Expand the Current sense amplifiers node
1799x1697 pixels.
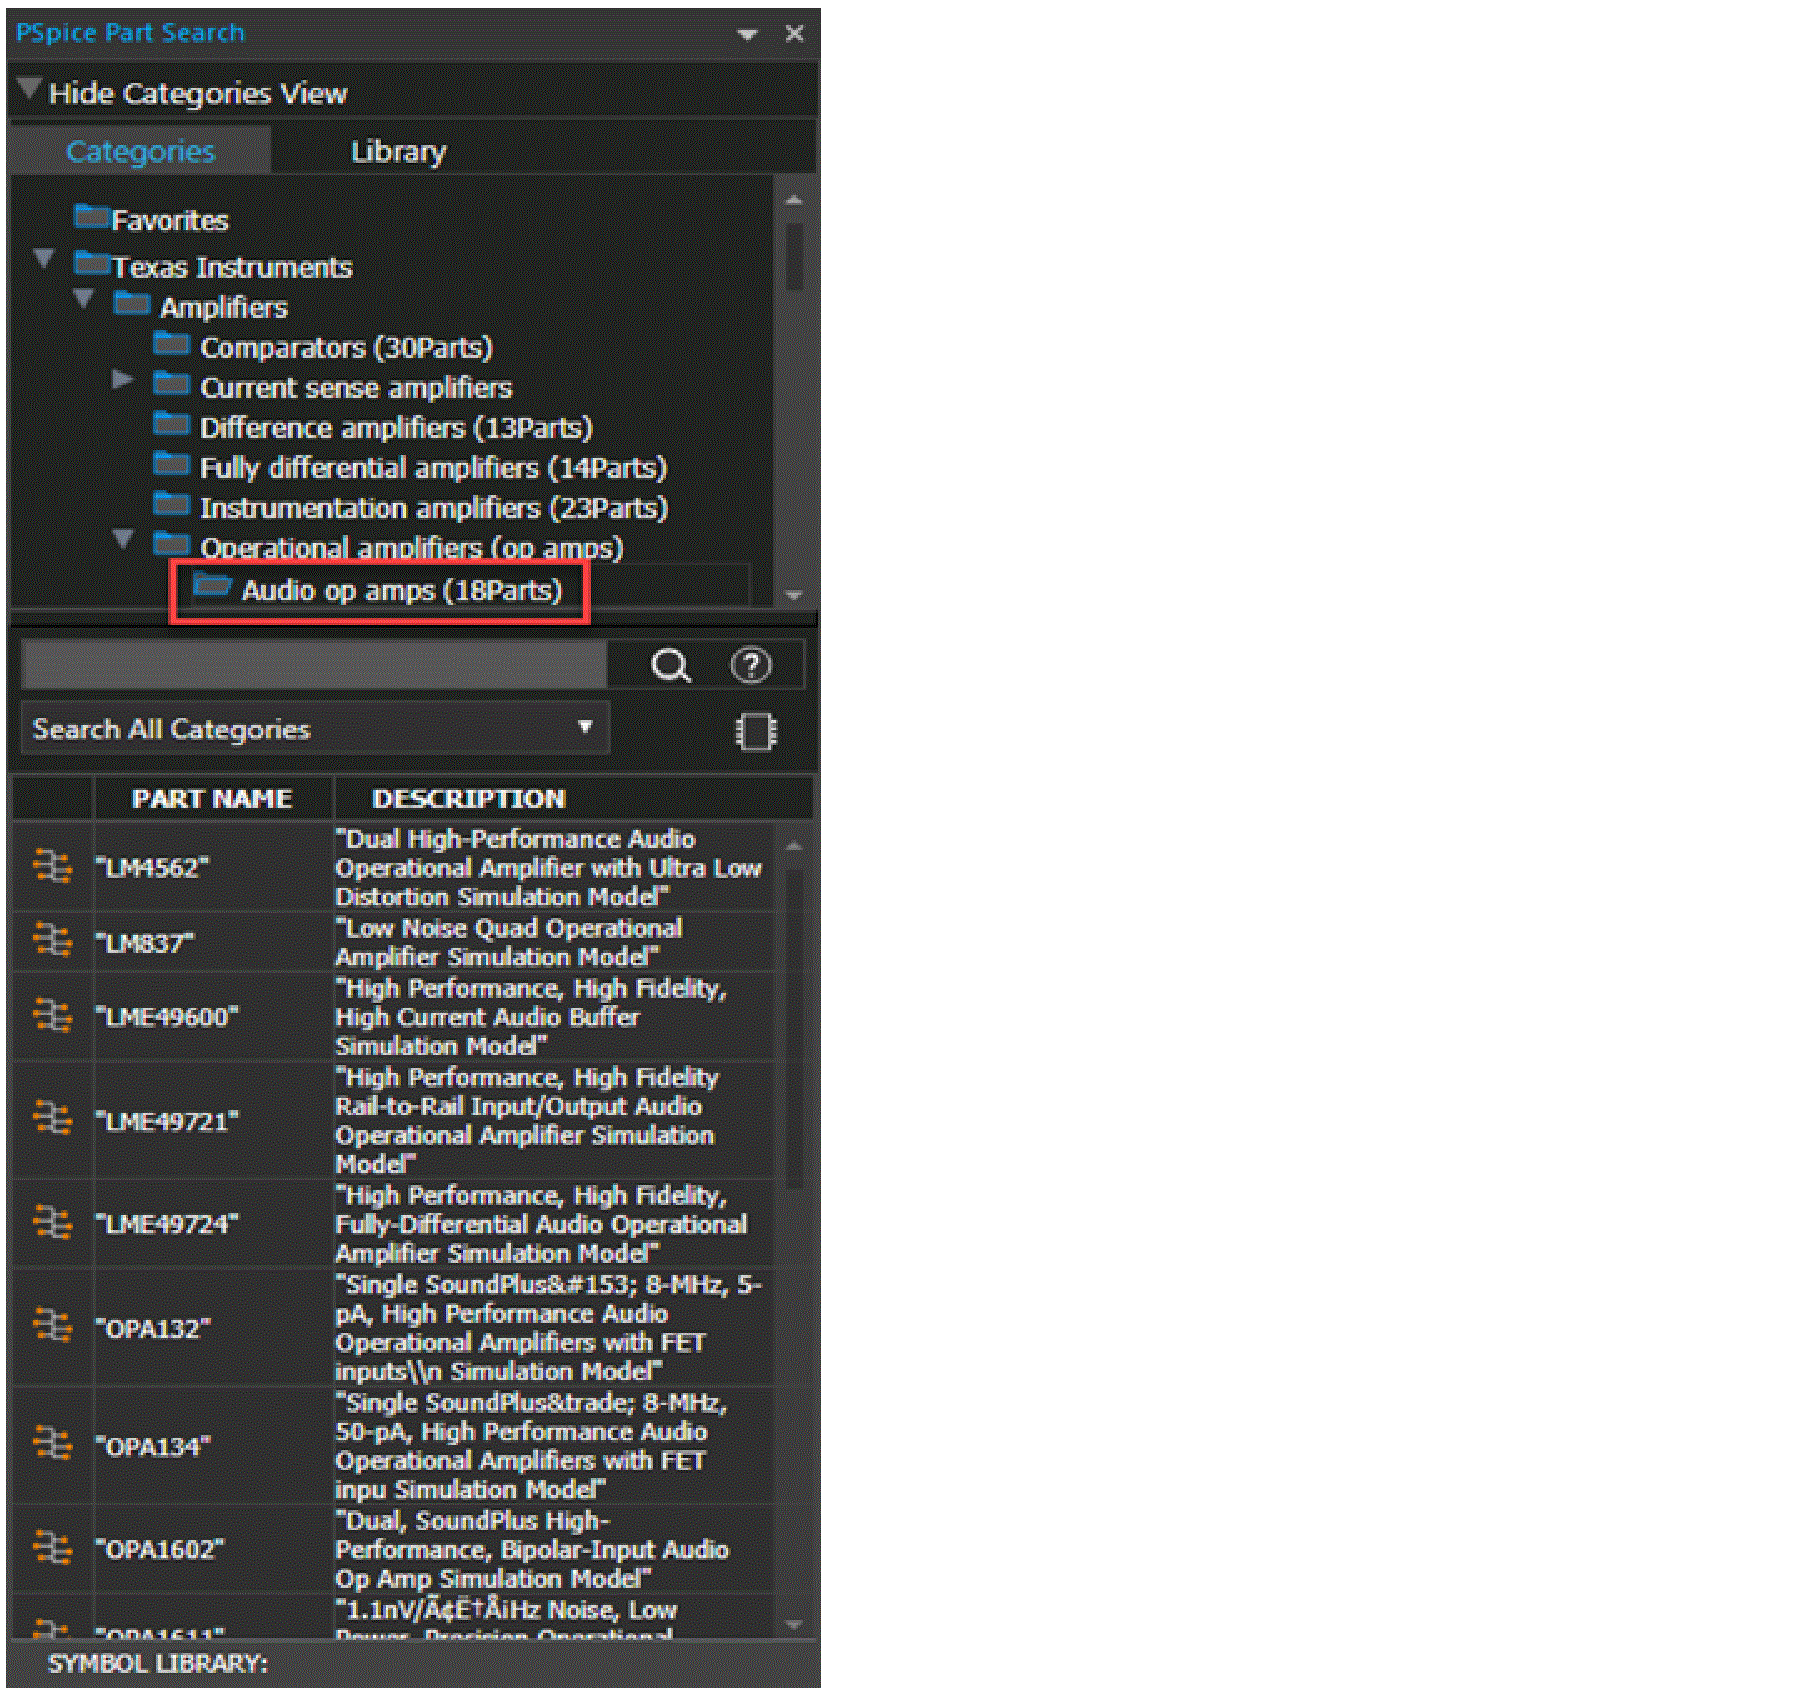click(122, 380)
